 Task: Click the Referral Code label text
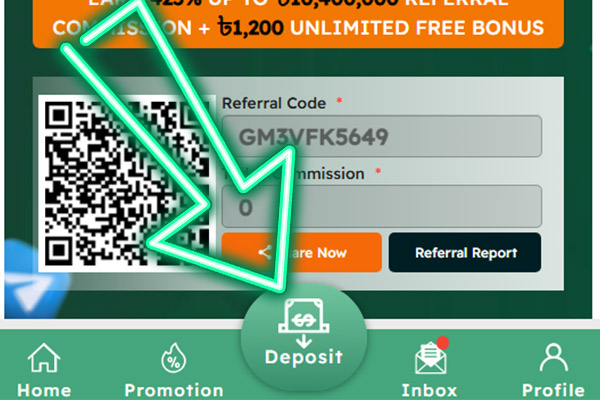point(274,103)
